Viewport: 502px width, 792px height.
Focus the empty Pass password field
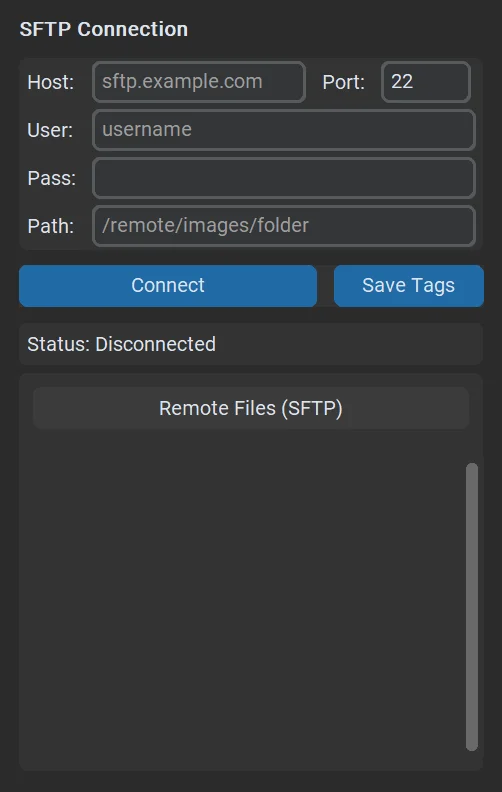284,178
